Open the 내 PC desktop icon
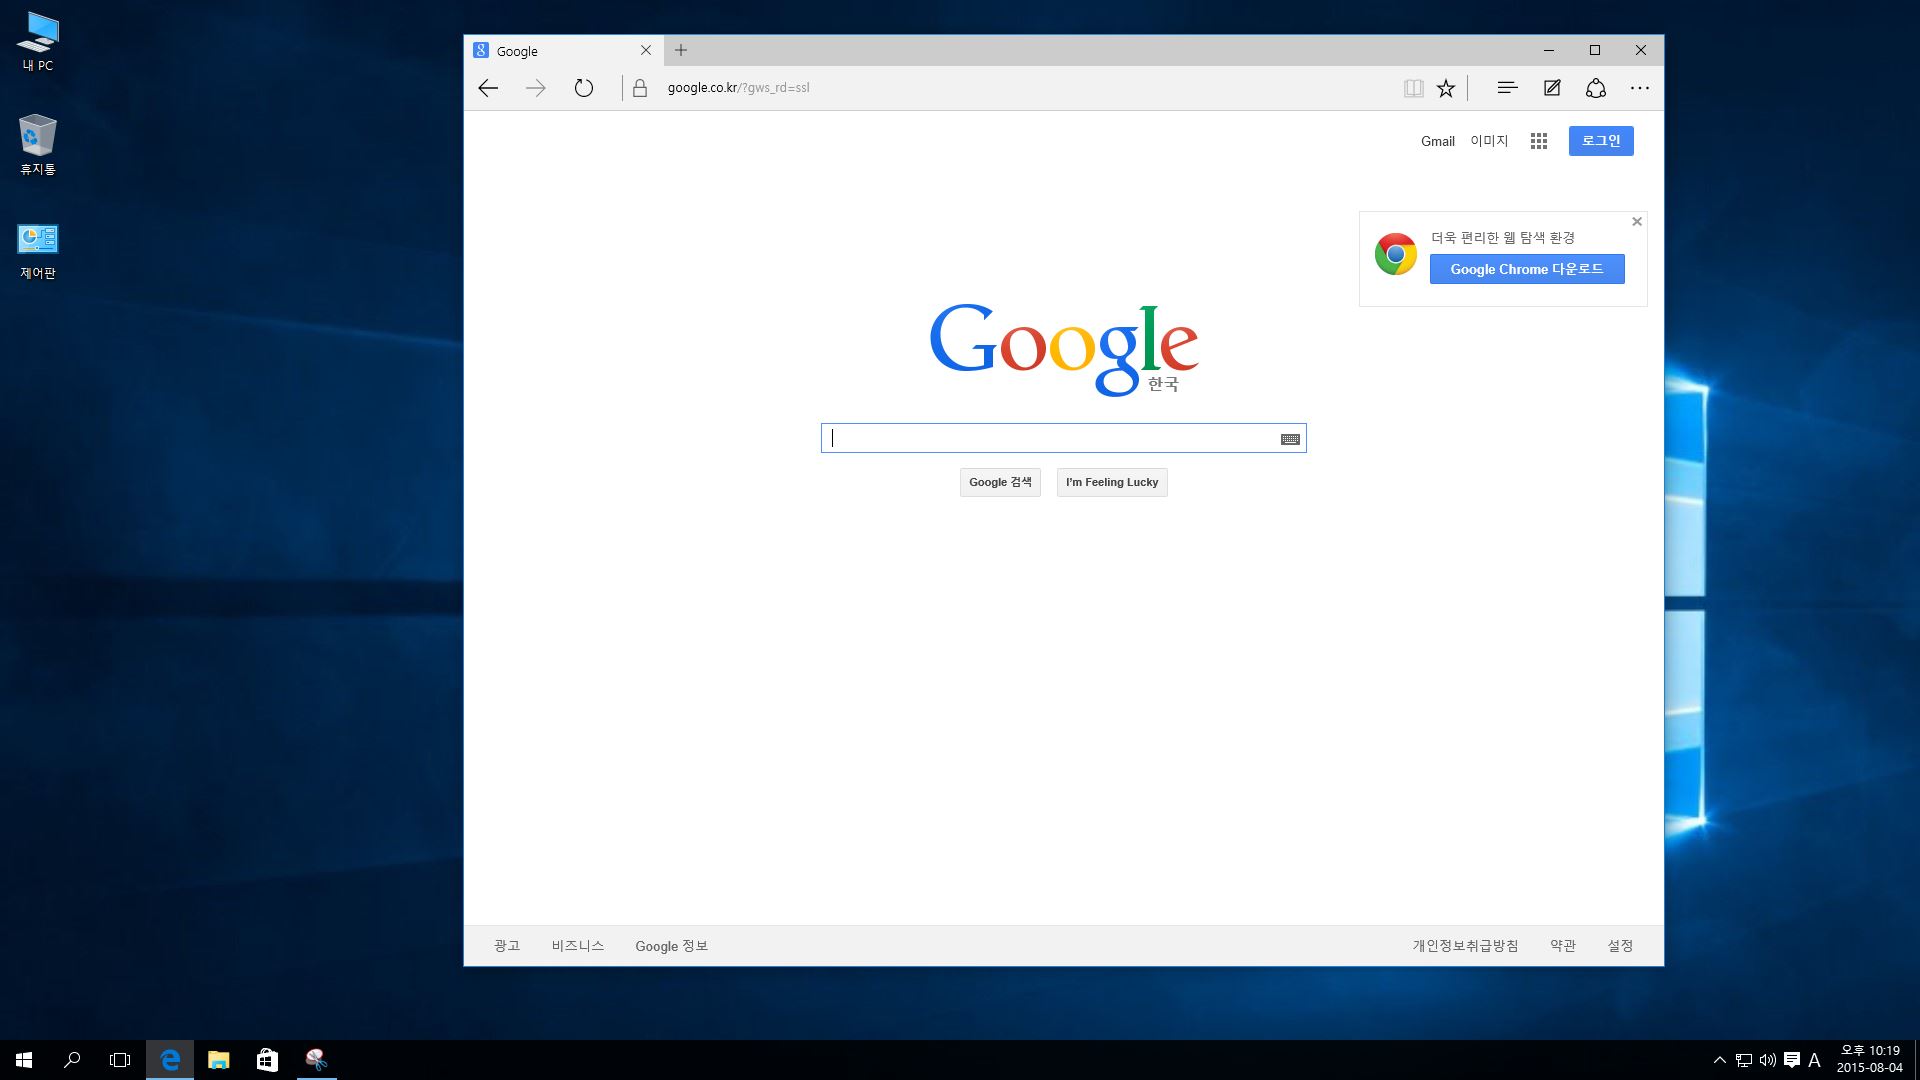This screenshot has height=1080, width=1920. [x=38, y=42]
